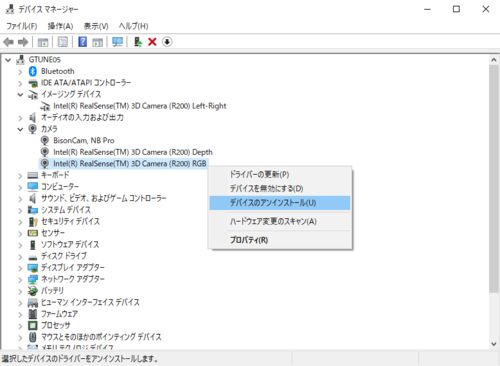Screen dimensions: 500x366
Task: Click the カメラ category webcam icon
Action: [32, 129]
